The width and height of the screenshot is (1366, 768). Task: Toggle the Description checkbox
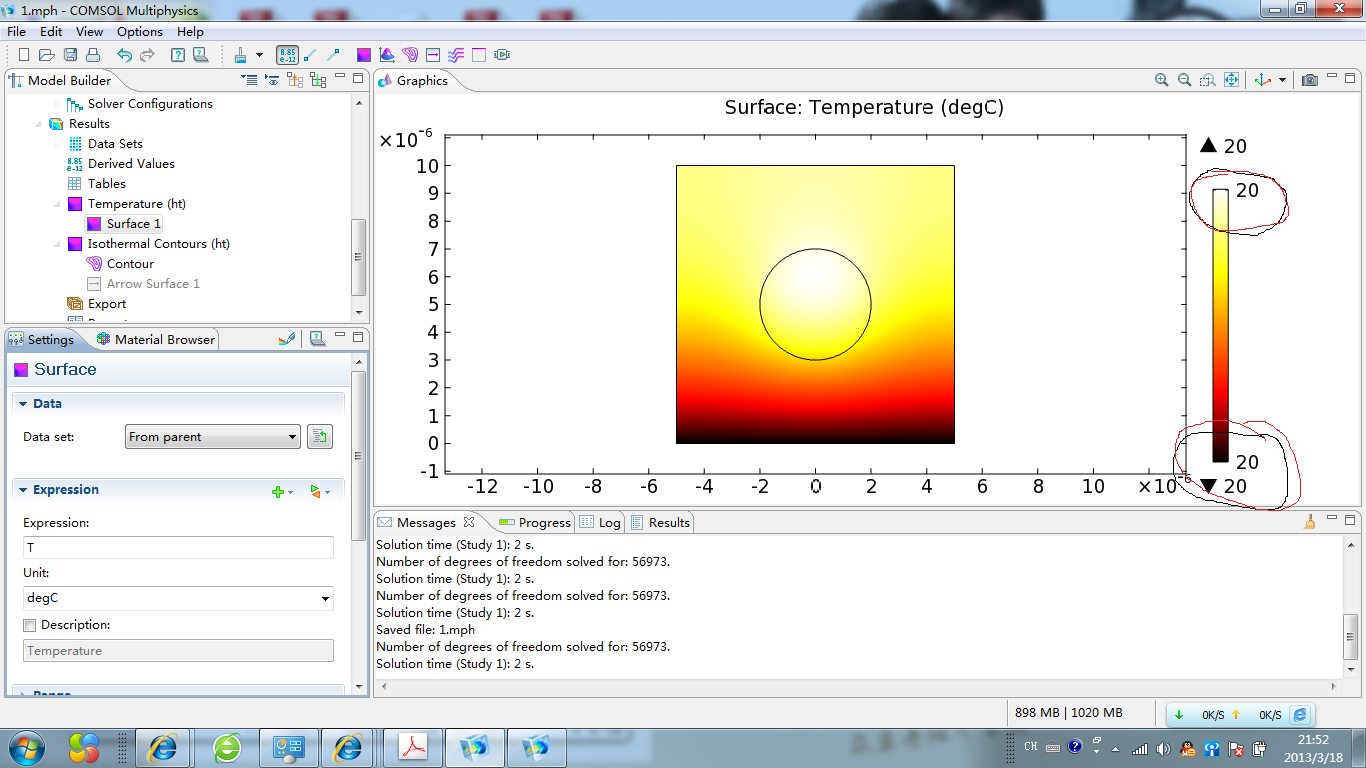30,625
